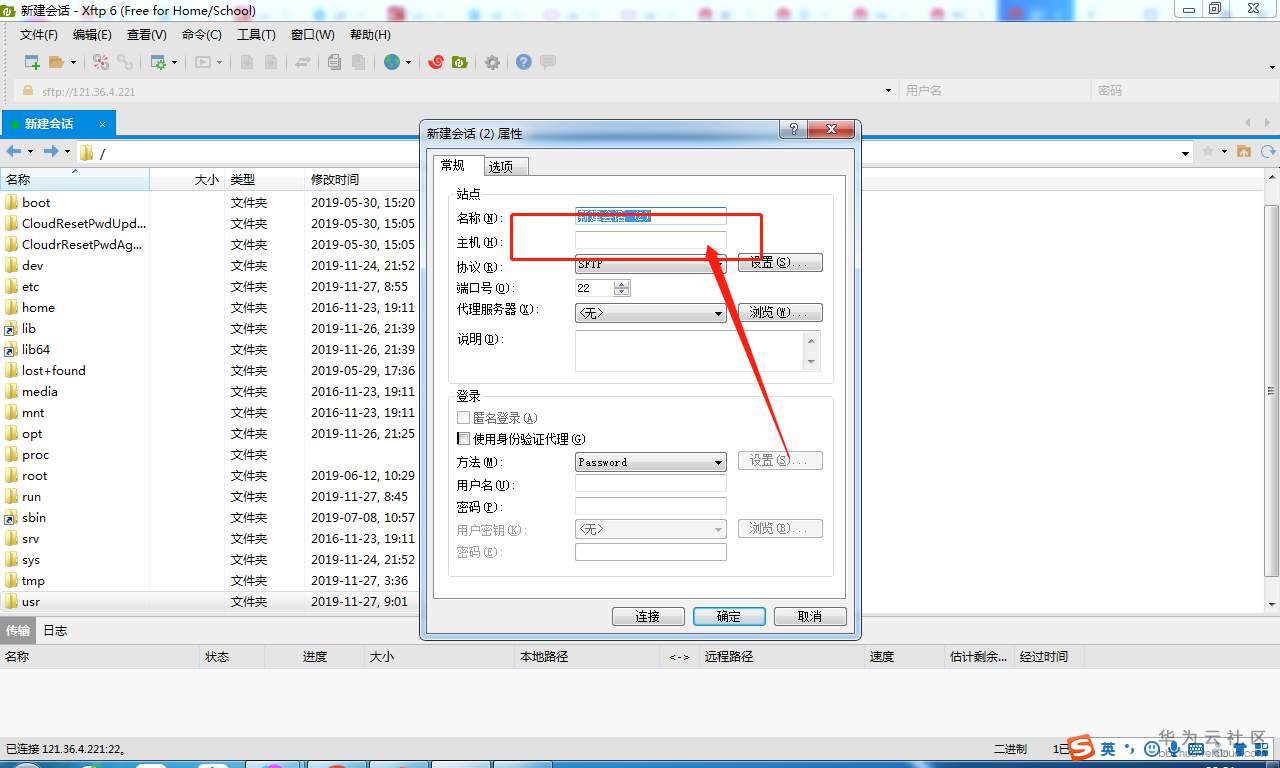Open the 编辑(E) menu
The height and width of the screenshot is (768, 1280).
click(x=92, y=35)
